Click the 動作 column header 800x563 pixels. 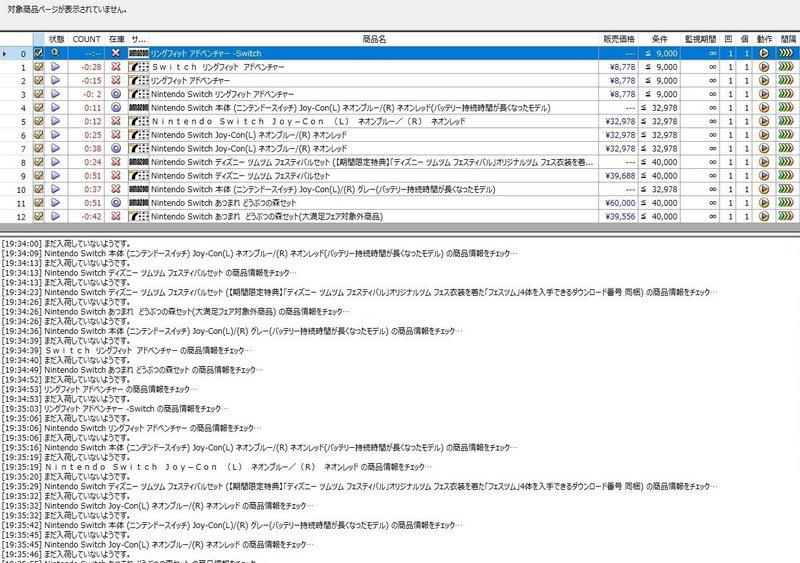[764, 39]
